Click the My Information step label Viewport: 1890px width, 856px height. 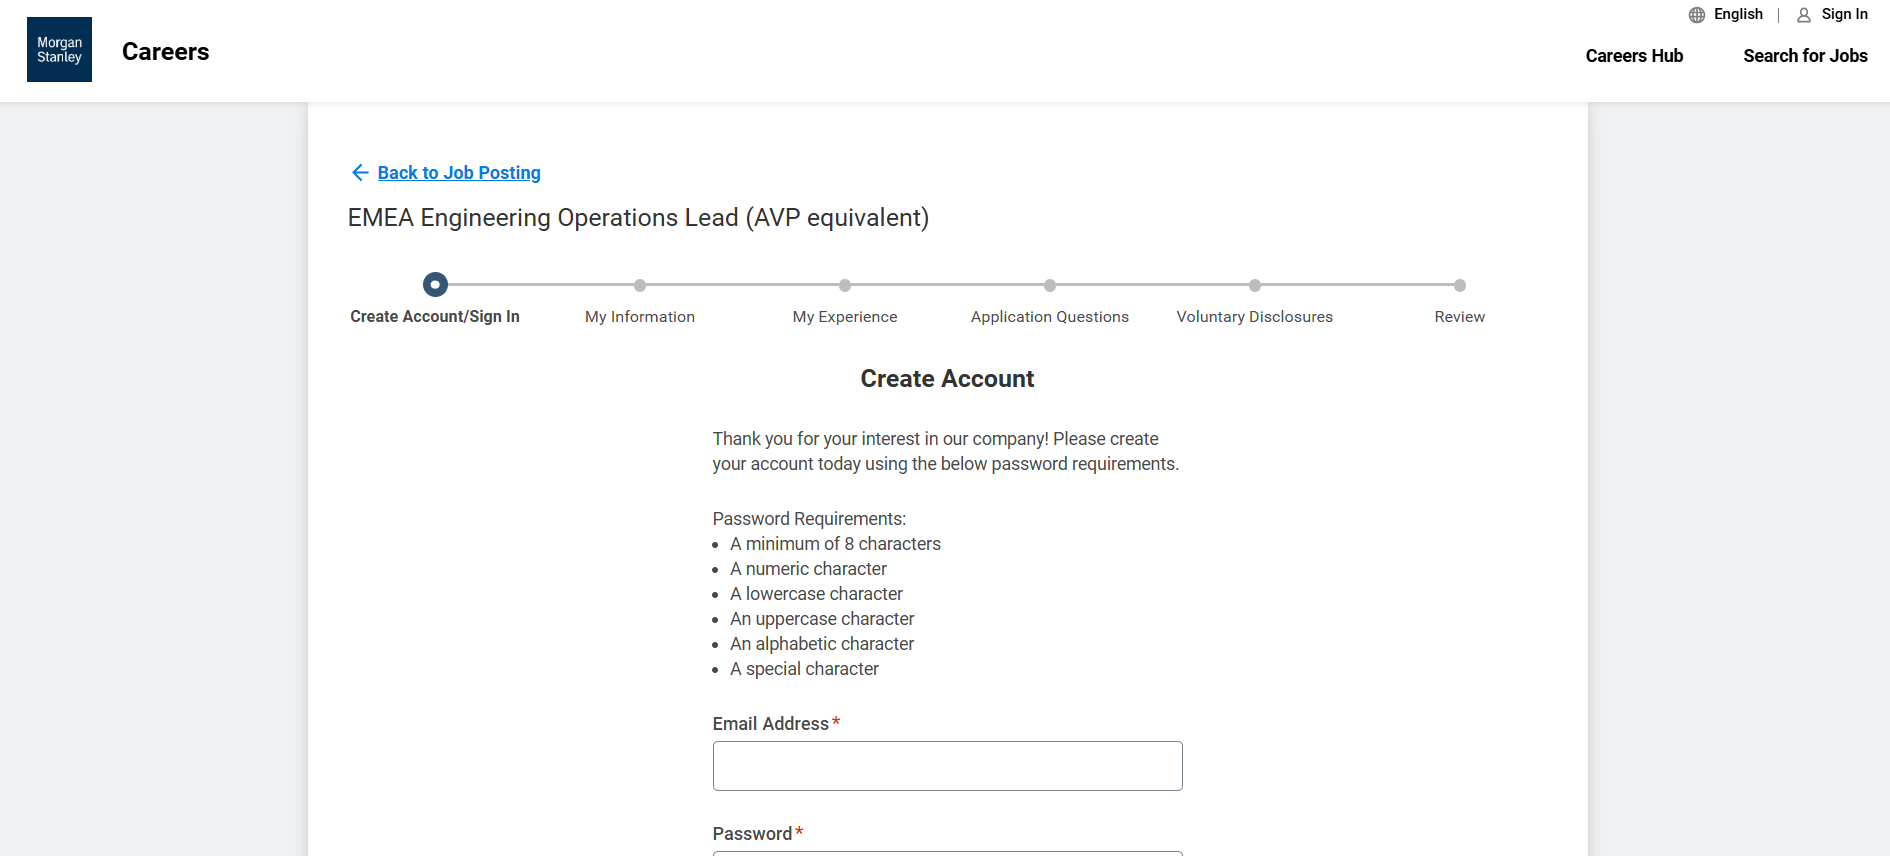pos(640,317)
